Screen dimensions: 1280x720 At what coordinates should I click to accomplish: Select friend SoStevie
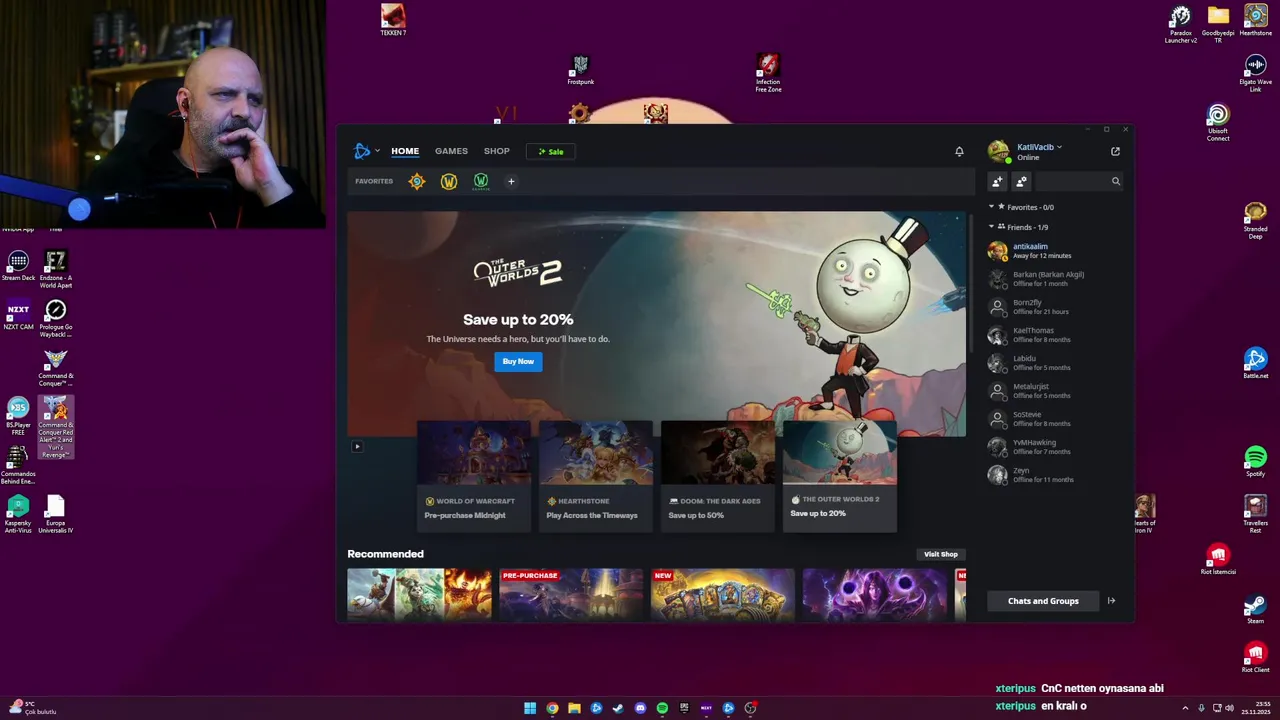tap(1055, 419)
